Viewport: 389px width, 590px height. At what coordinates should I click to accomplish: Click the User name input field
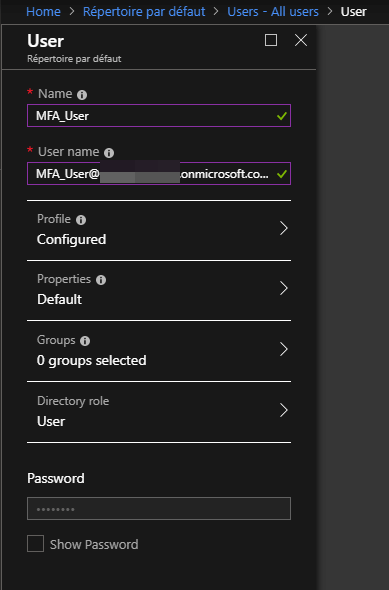coord(159,173)
